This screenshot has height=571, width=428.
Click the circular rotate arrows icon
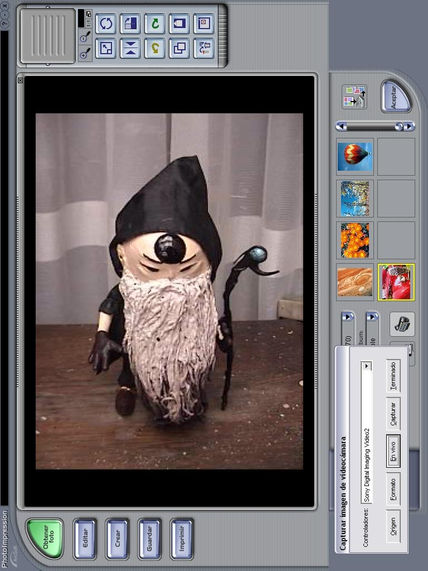click(x=106, y=24)
